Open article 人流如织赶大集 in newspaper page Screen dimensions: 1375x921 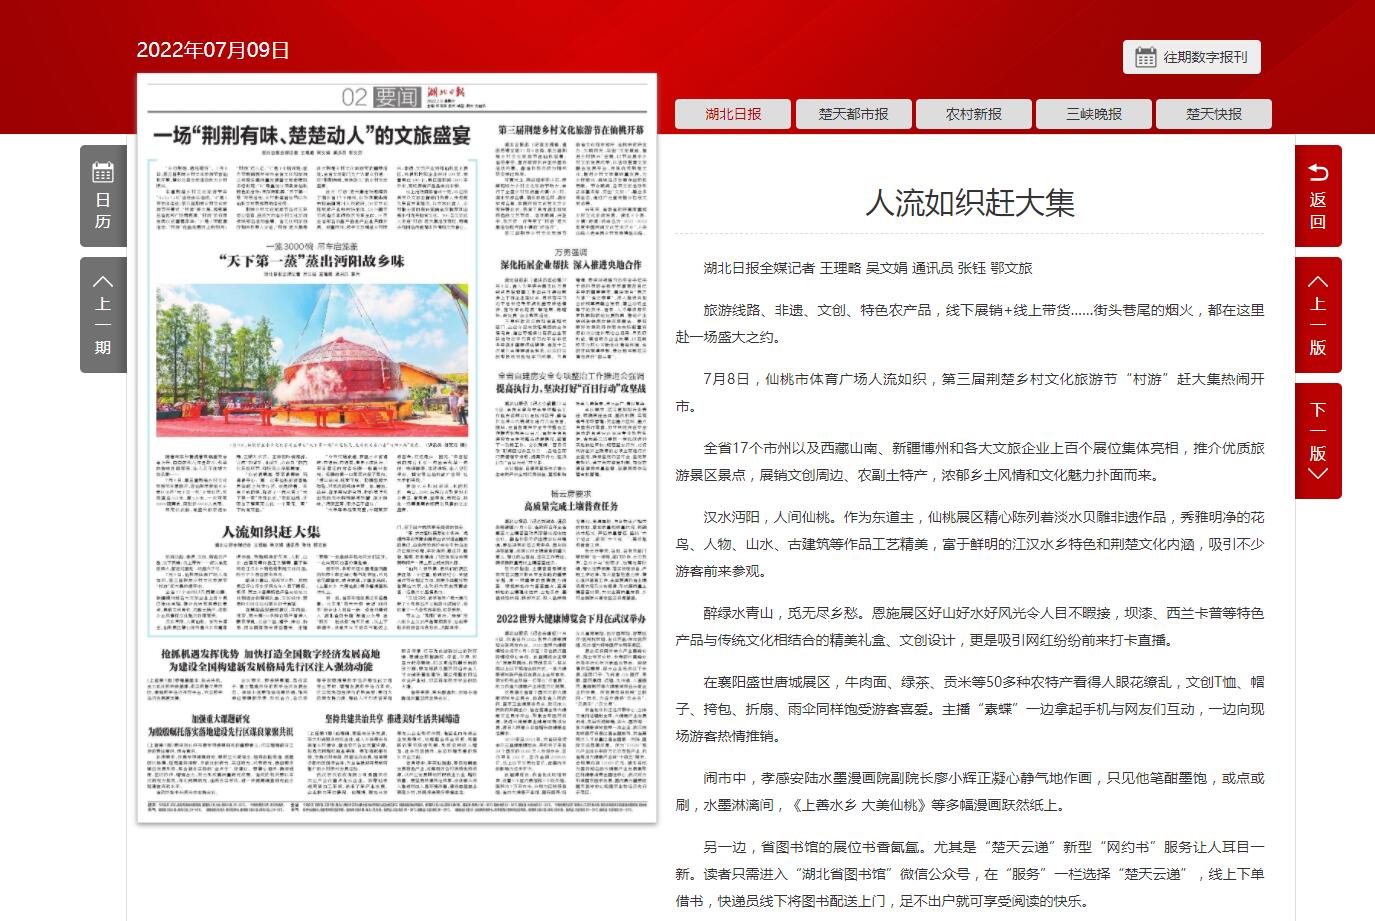[271, 532]
